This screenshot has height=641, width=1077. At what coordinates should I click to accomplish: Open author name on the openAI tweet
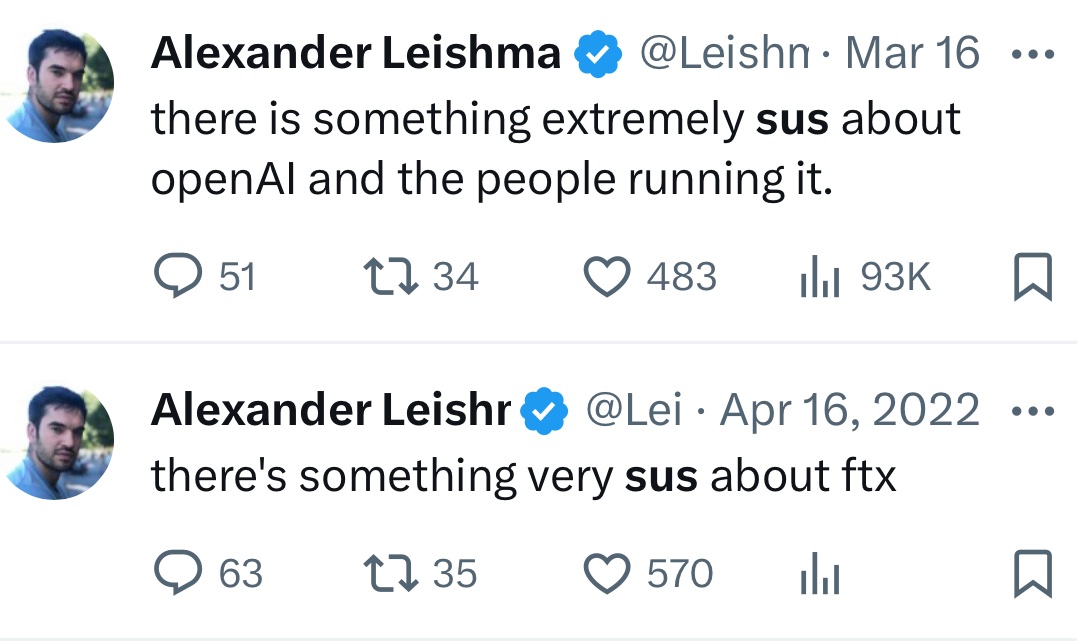tap(355, 54)
